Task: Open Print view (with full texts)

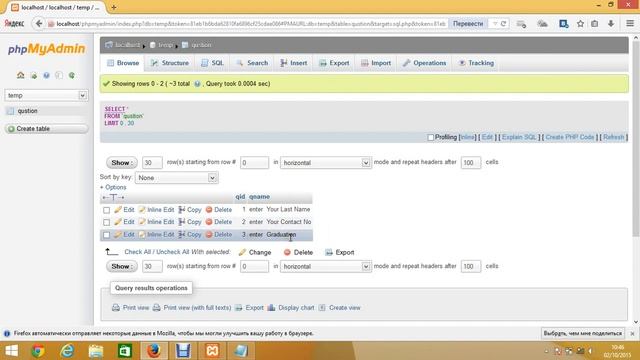Action: click(192, 308)
